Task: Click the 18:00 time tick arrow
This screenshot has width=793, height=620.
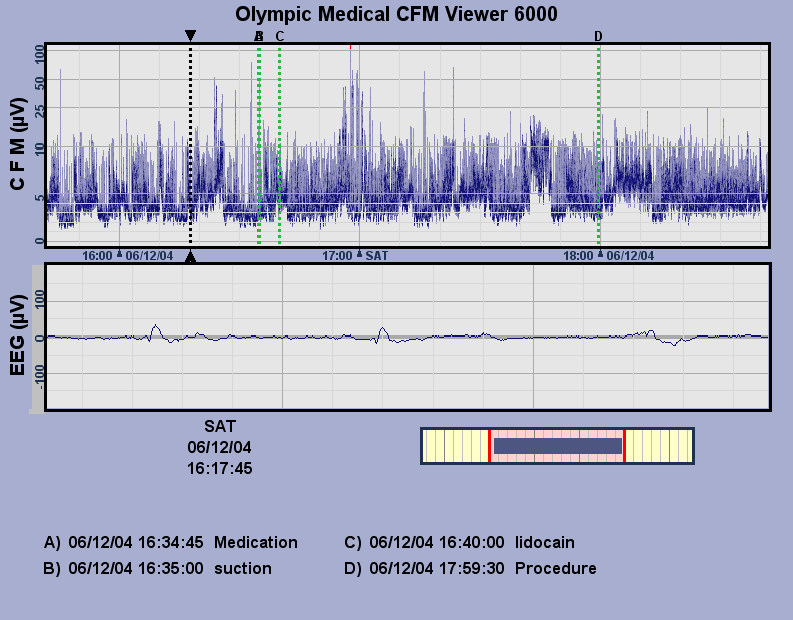Action: point(600,253)
